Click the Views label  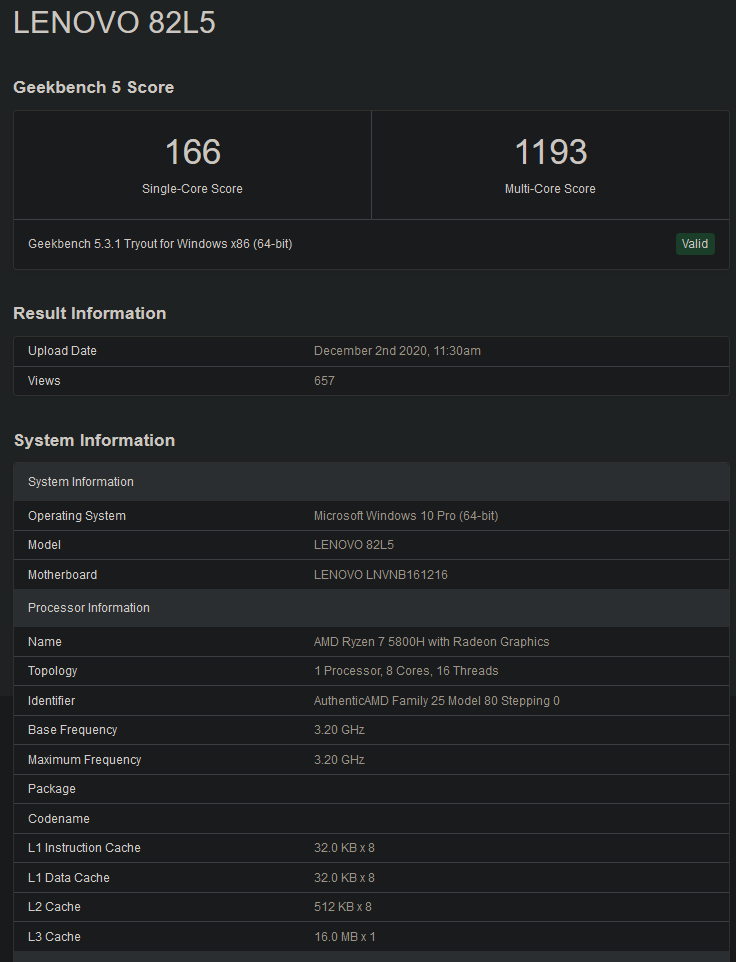44,381
